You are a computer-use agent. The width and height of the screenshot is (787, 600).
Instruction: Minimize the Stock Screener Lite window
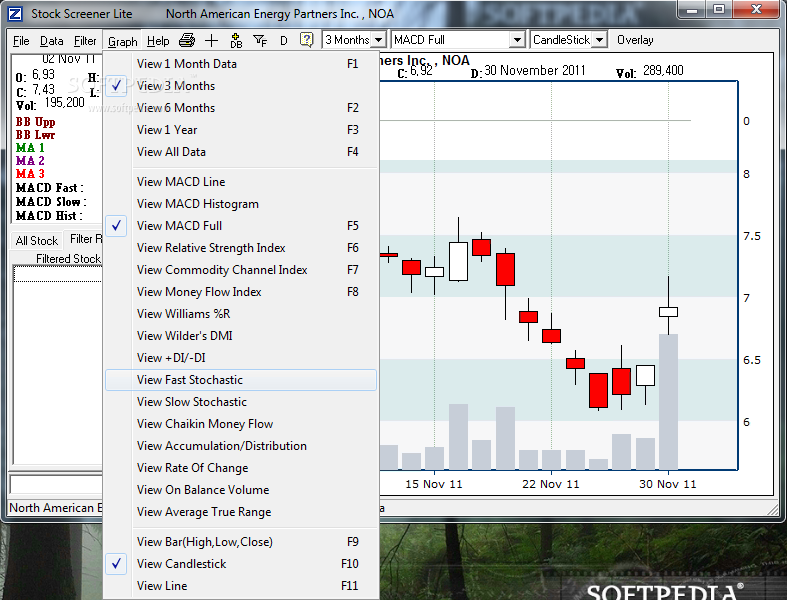tap(692, 10)
